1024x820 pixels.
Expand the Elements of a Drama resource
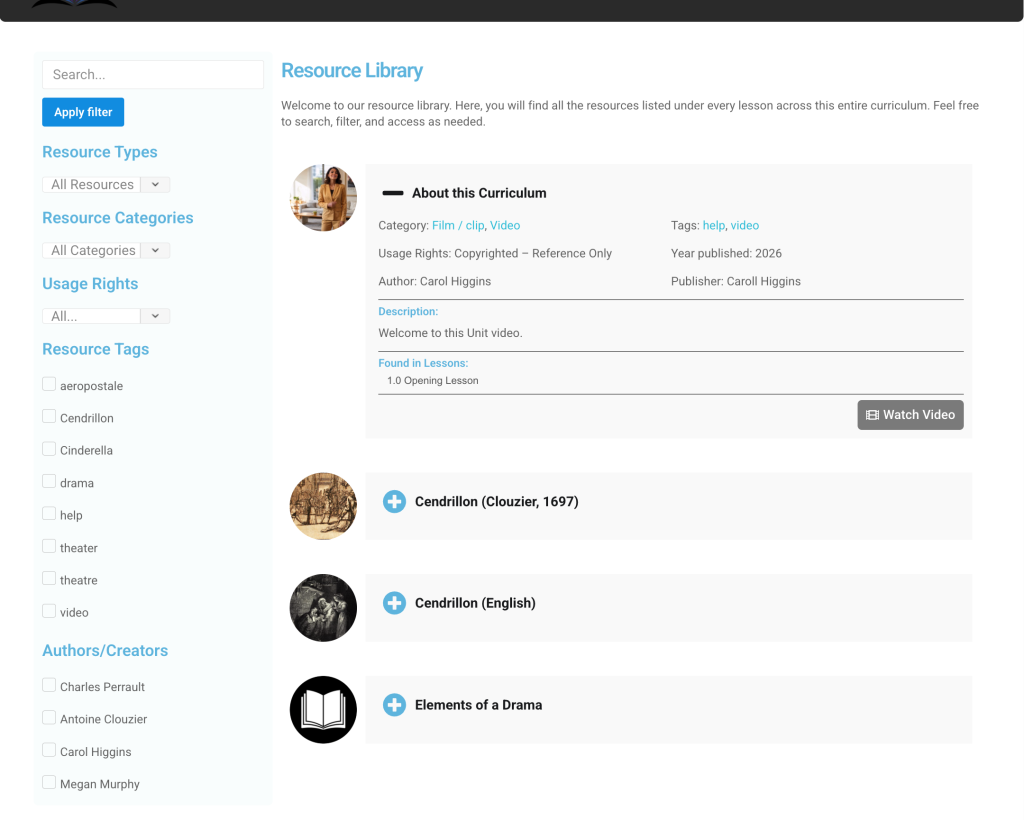coord(395,705)
